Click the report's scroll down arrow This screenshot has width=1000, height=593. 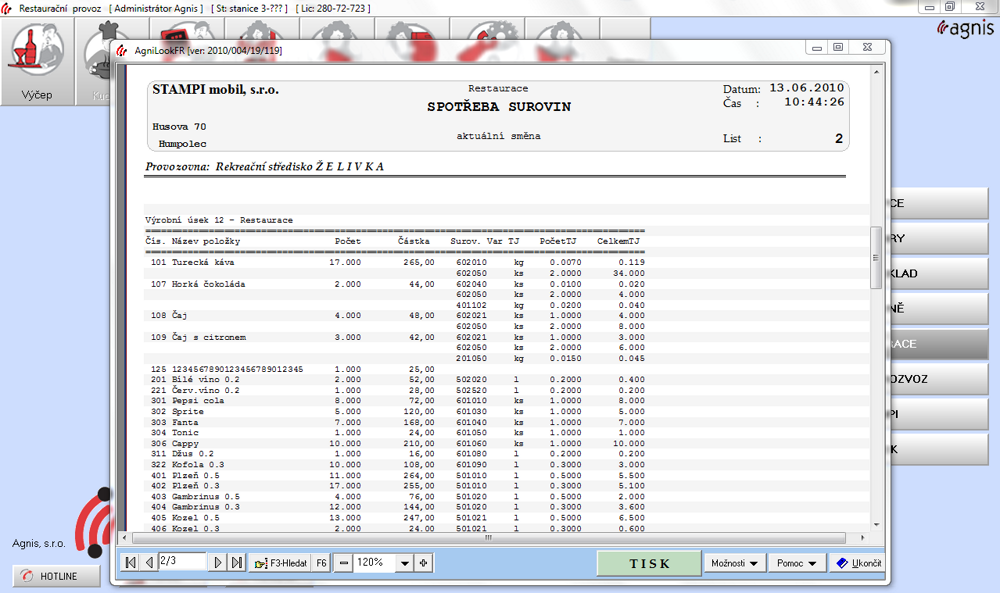[x=876, y=525]
